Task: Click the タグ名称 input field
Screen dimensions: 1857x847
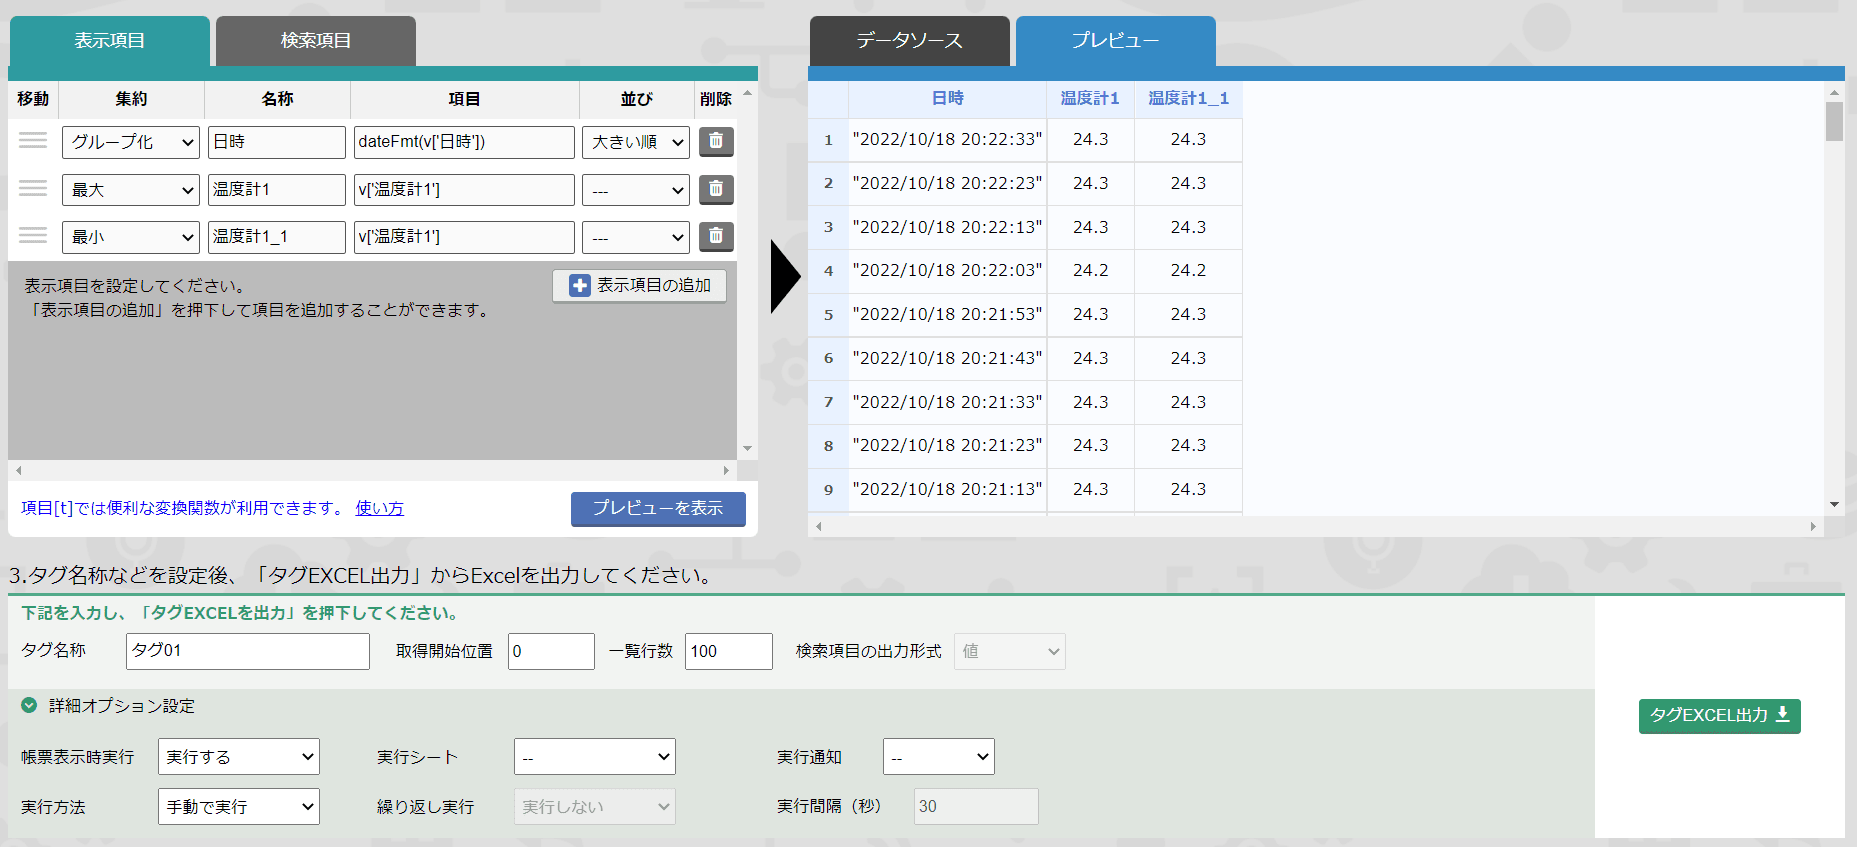Action: click(x=248, y=651)
